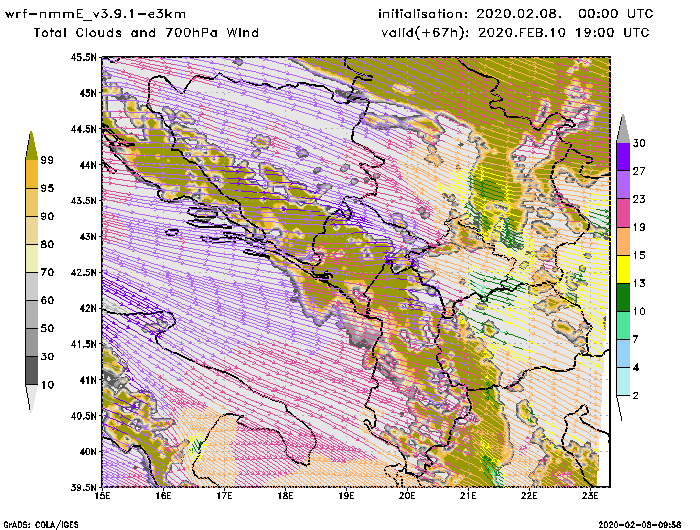Pick the 95–99 golden swatch in cloud legend
The image size is (700, 530).
click(32, 174)
